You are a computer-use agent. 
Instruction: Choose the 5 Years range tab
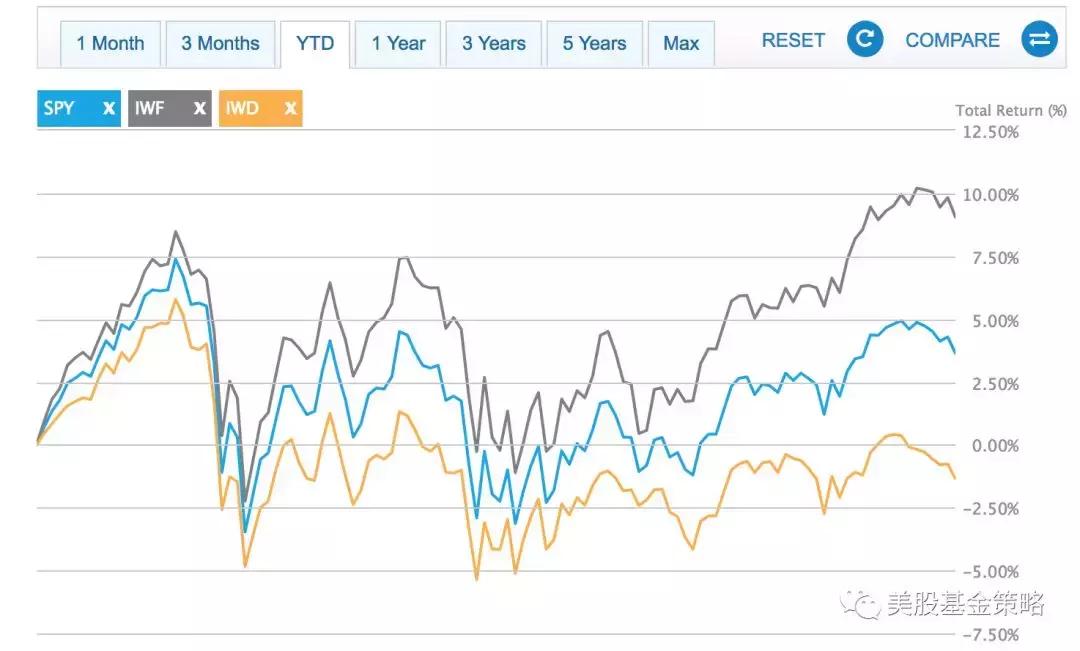coord(594,44)
